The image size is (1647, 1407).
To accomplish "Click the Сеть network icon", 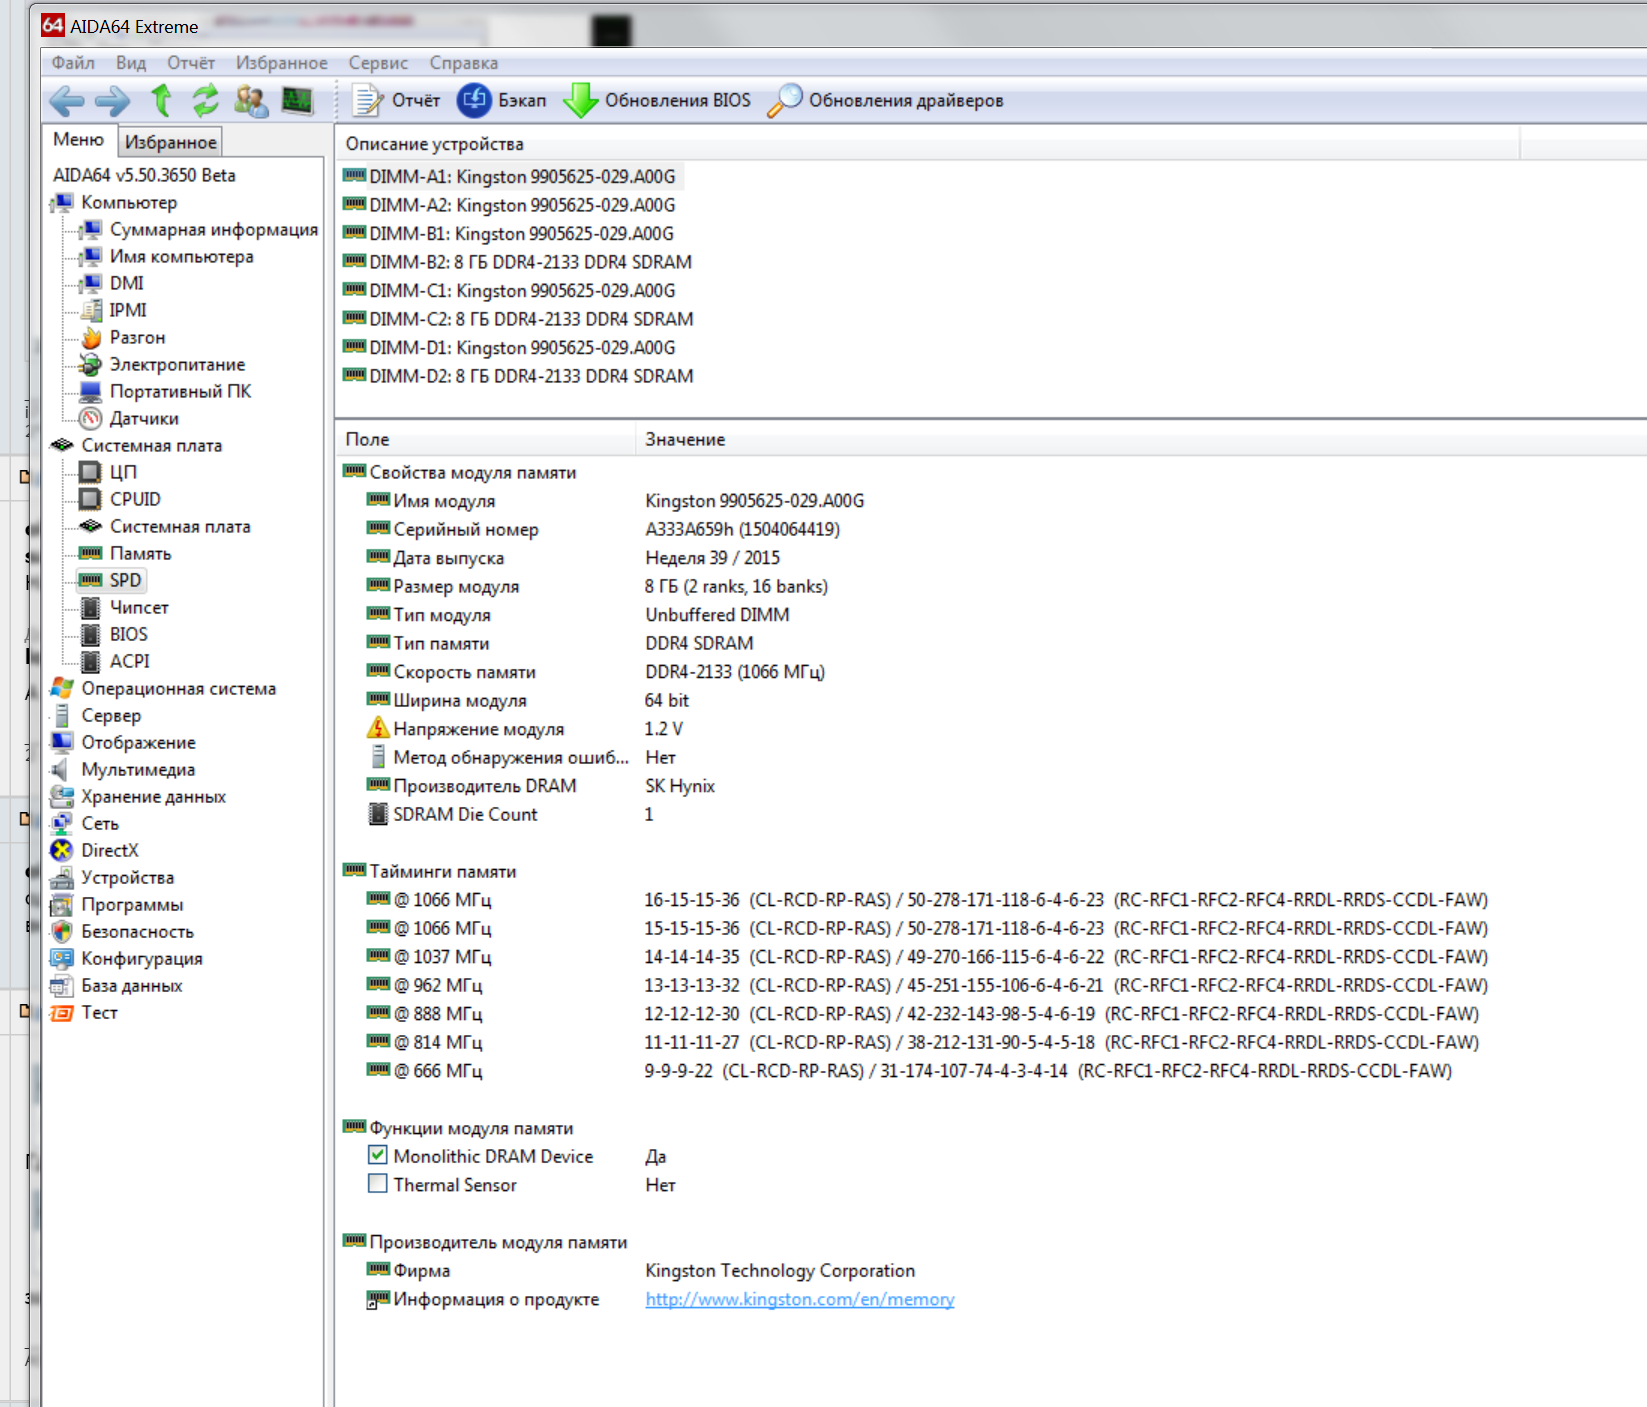I will pos(62,823).
